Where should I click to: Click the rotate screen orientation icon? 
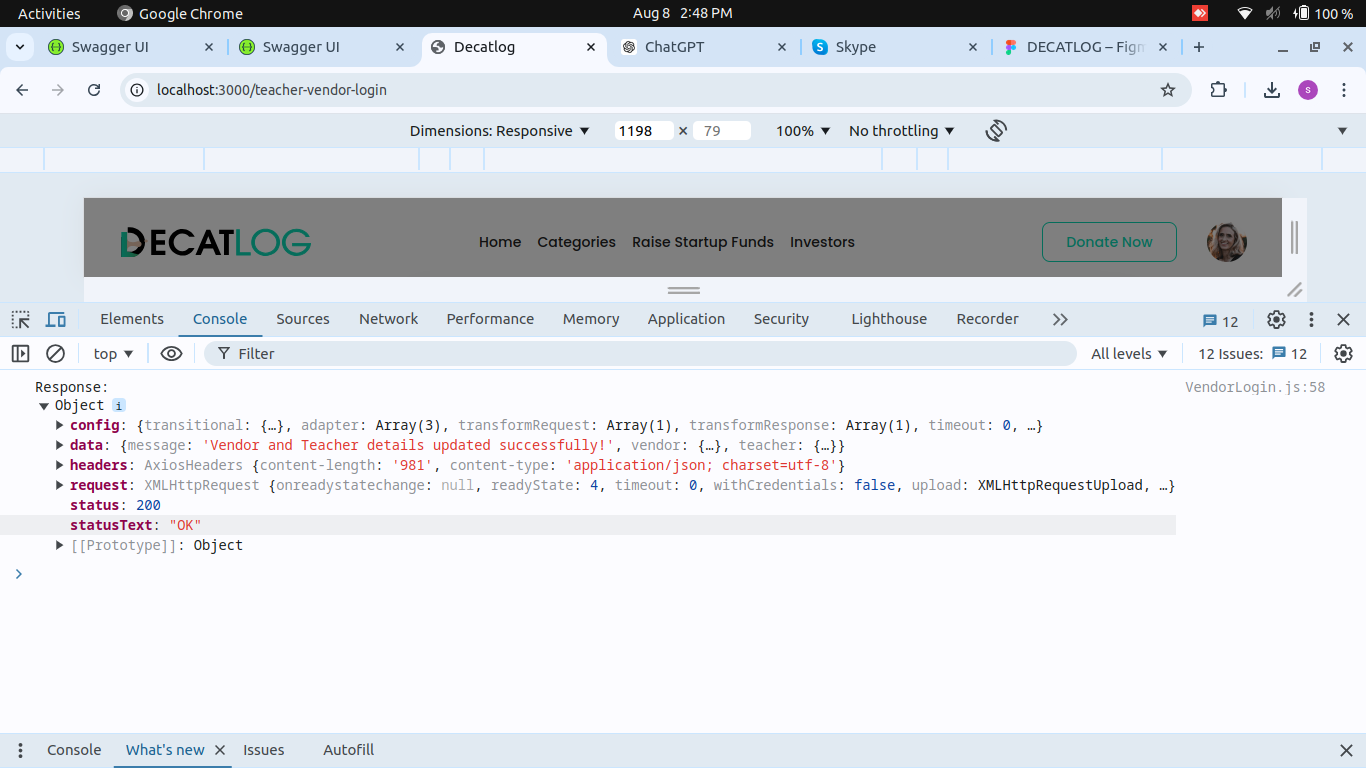click(x=995, y=131)
